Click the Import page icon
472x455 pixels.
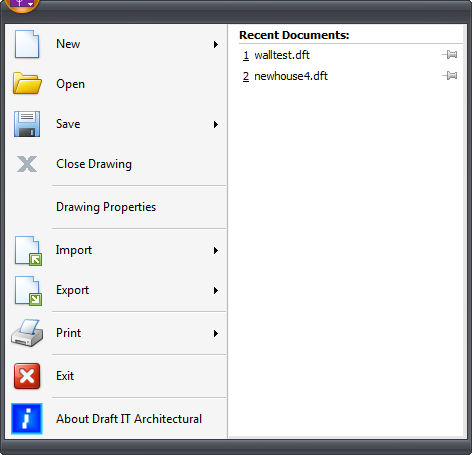coord(28,251)
